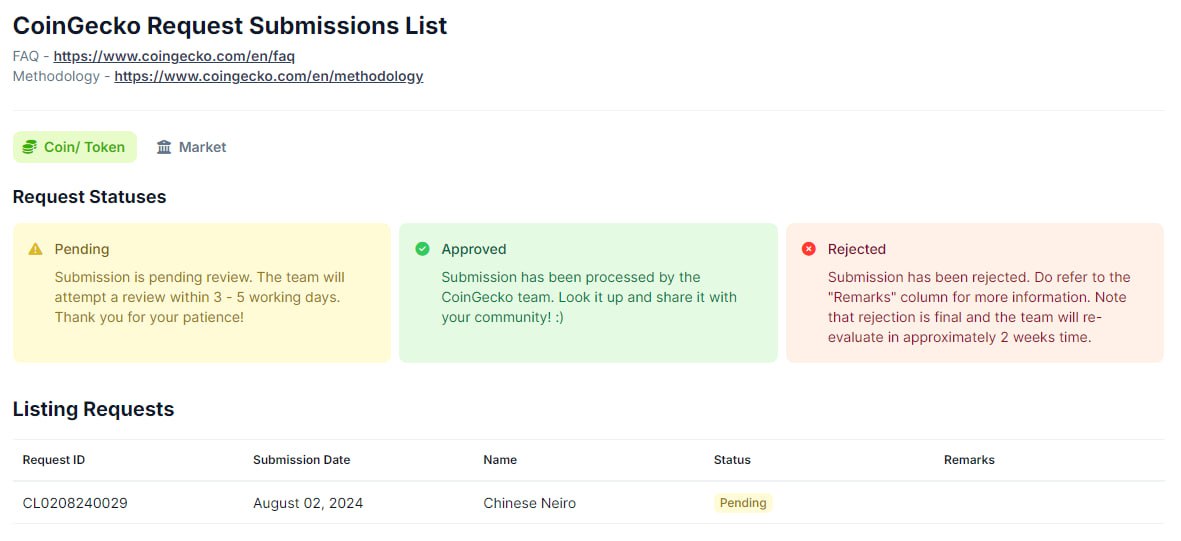
Task: Click the Request ID column header
Action: tap(53, 460)
